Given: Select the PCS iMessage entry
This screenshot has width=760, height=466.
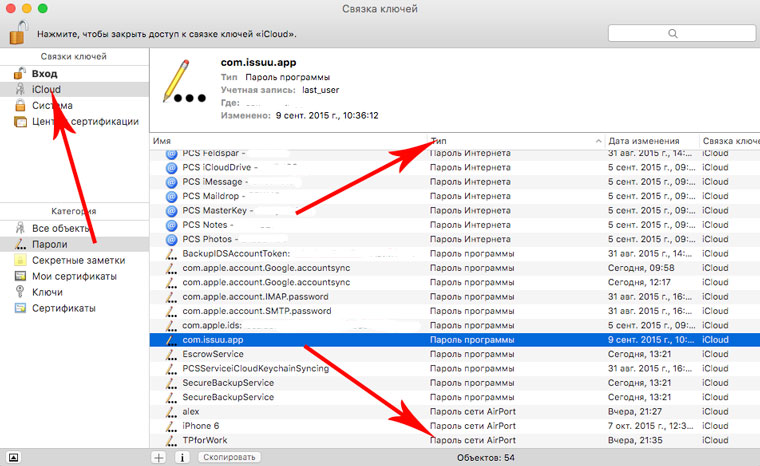Looking at the screenshot, I should pyautogui.click(x=455, y=182).
